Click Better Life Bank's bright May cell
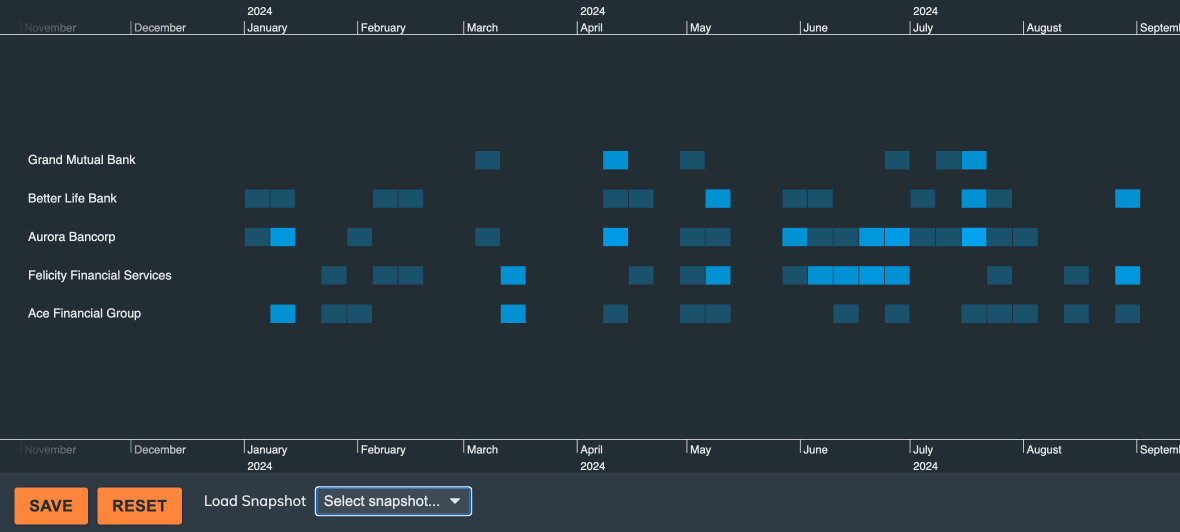Image resolution: width=1180 pixels, height=532 pixels. [x=717, y=198]
